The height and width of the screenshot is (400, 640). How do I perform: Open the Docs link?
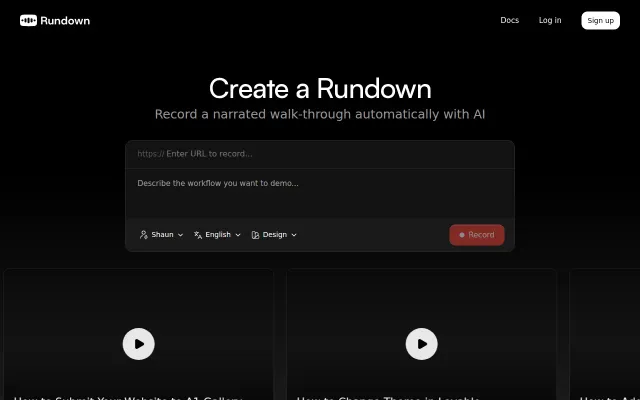[509, 20]
